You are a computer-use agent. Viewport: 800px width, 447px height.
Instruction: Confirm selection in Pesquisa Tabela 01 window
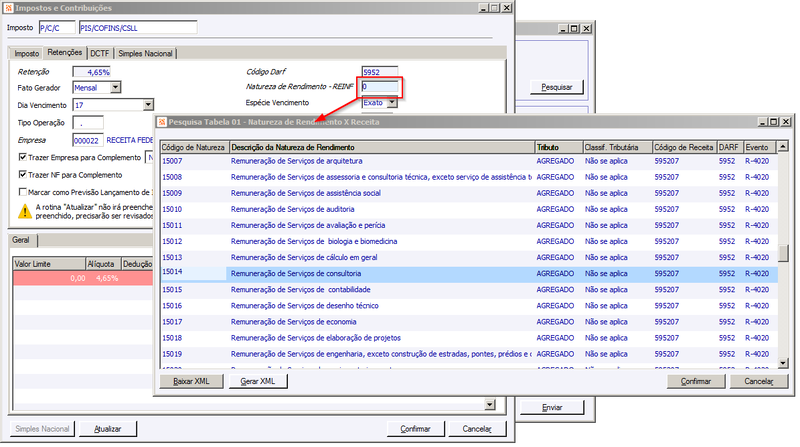(696, 381)
